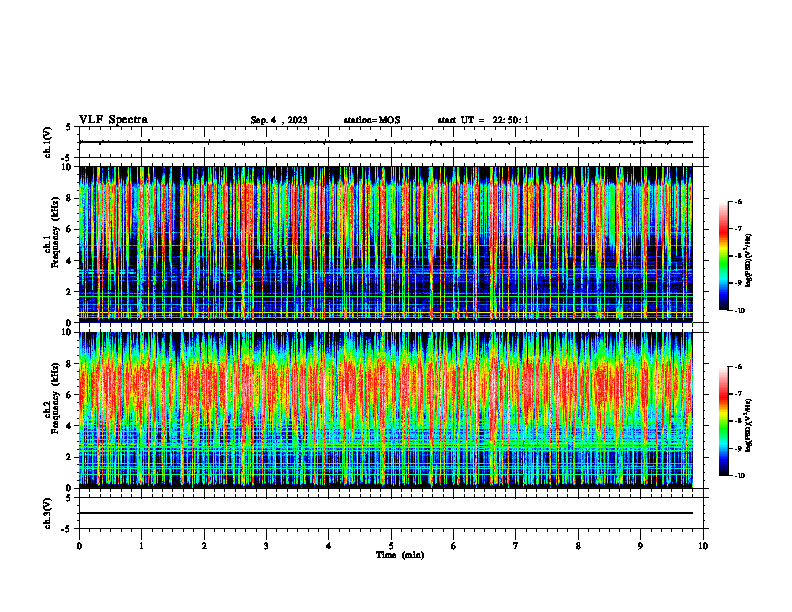Click ch.2 color bar tick "-9"
Image resolution: width=792 pixels, height=612 pixels.
pyautogui.click(x=738, y=448)
